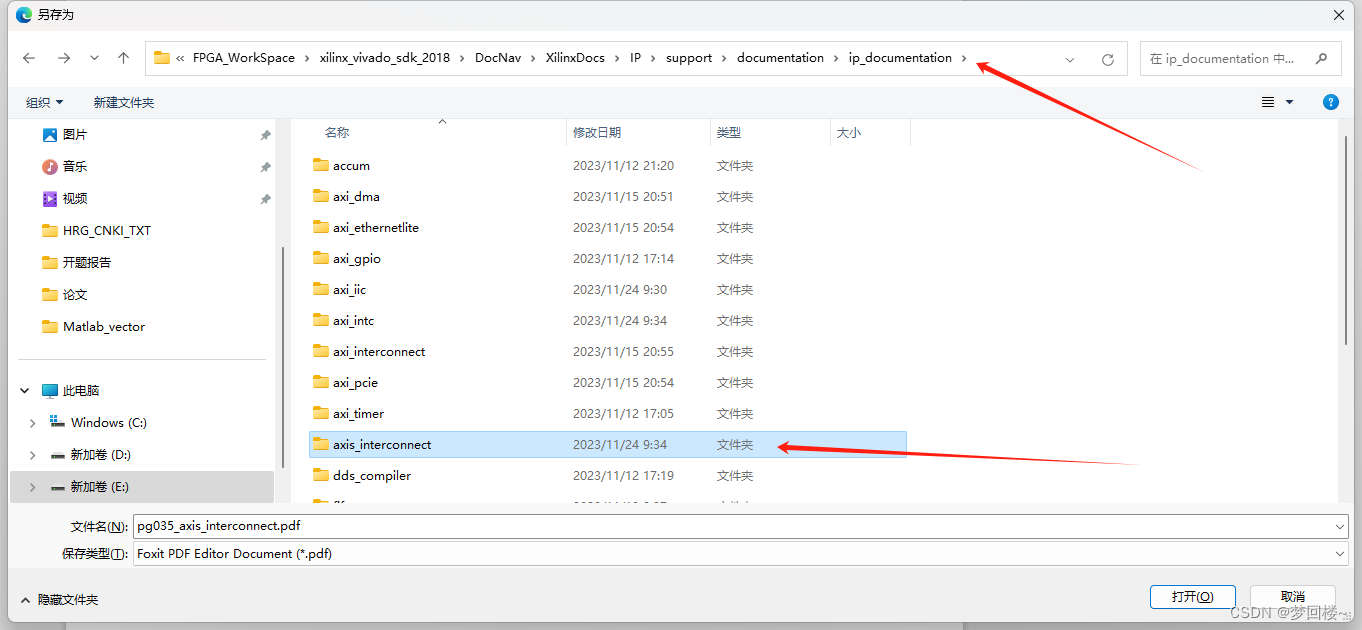The width and height of the screenshot is (1362, 630).
Task: Click the 打开(O) button
Action: coord(1192,596)
